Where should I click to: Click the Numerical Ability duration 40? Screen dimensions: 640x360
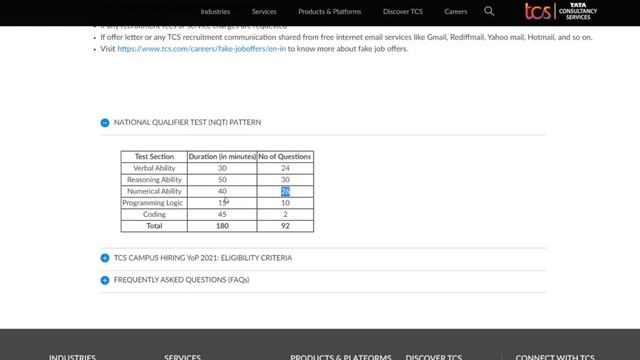coord(222,191)
